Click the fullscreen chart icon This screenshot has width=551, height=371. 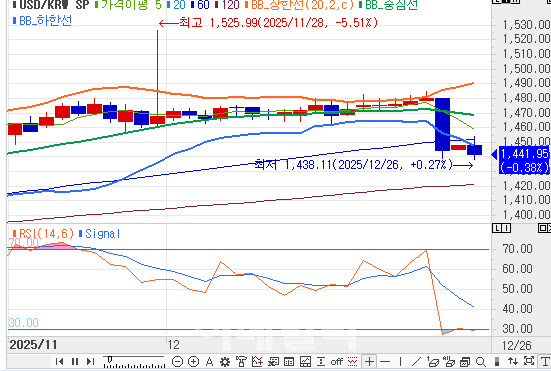tap(529, 361)
